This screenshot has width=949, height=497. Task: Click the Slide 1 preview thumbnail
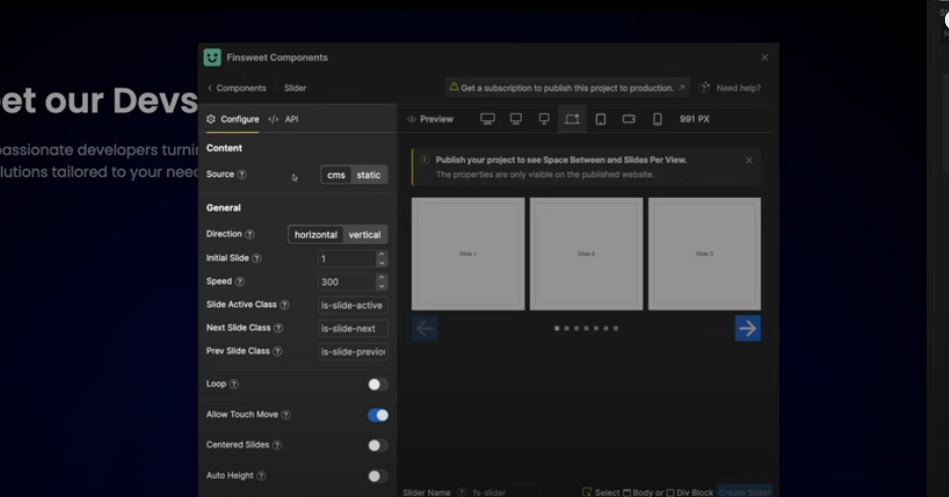point(468,254)
